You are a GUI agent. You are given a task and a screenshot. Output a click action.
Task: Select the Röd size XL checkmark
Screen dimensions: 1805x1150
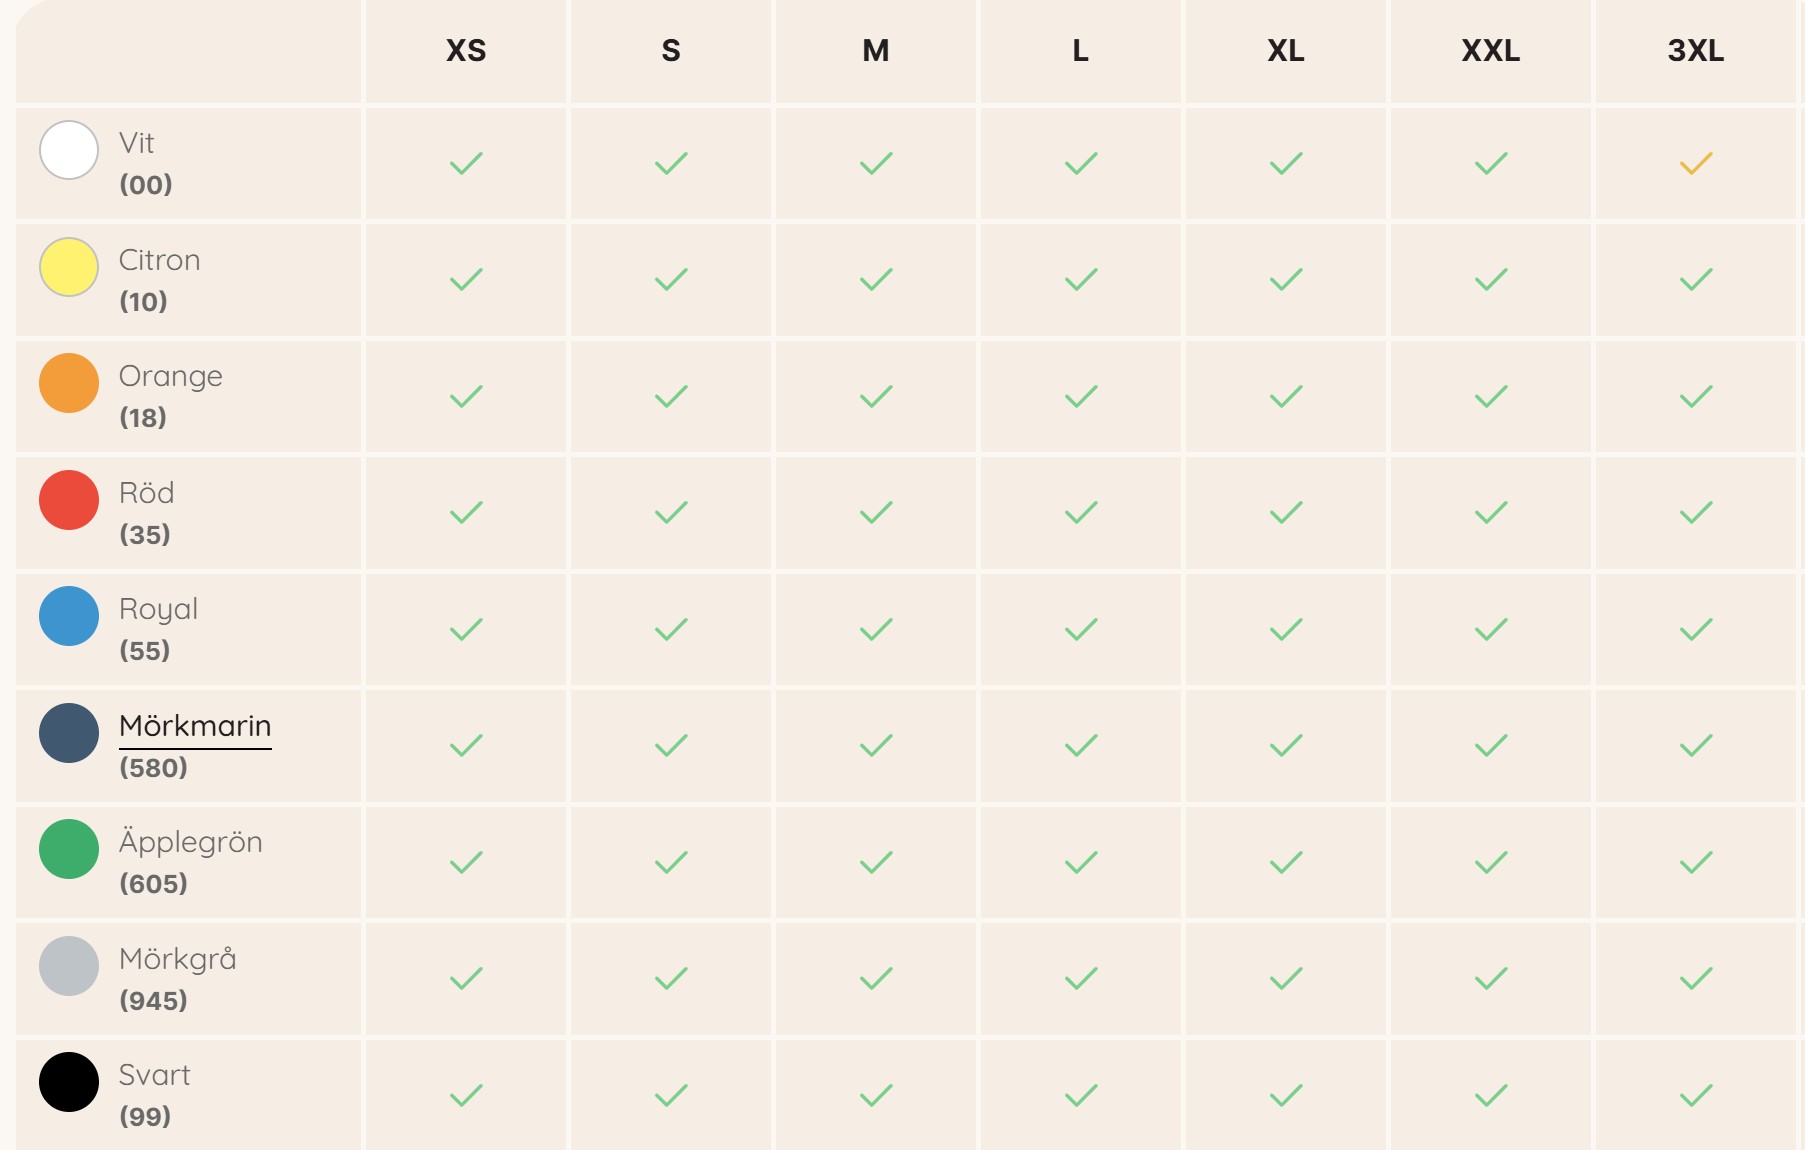(1286, 512)
